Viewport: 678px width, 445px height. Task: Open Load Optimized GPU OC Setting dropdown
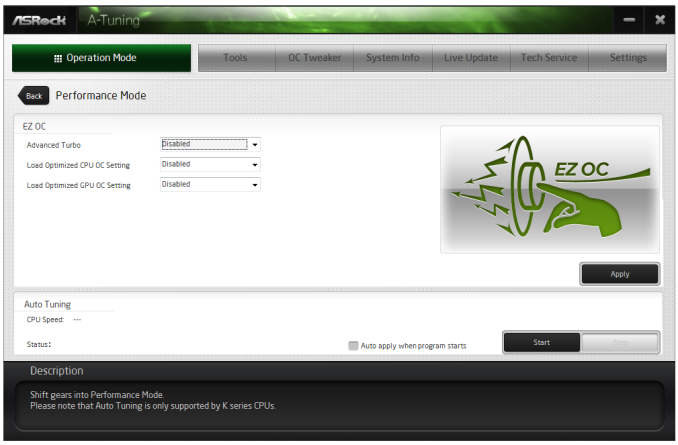(210, 185)
